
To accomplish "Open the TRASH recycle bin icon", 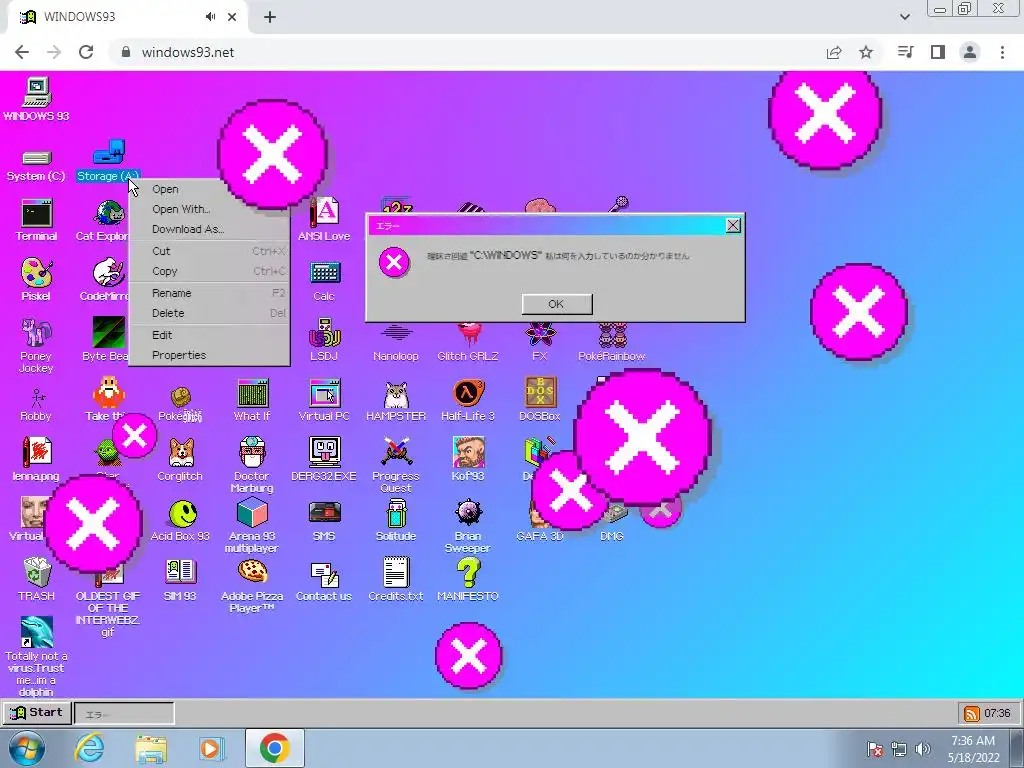I will point(36,572).
